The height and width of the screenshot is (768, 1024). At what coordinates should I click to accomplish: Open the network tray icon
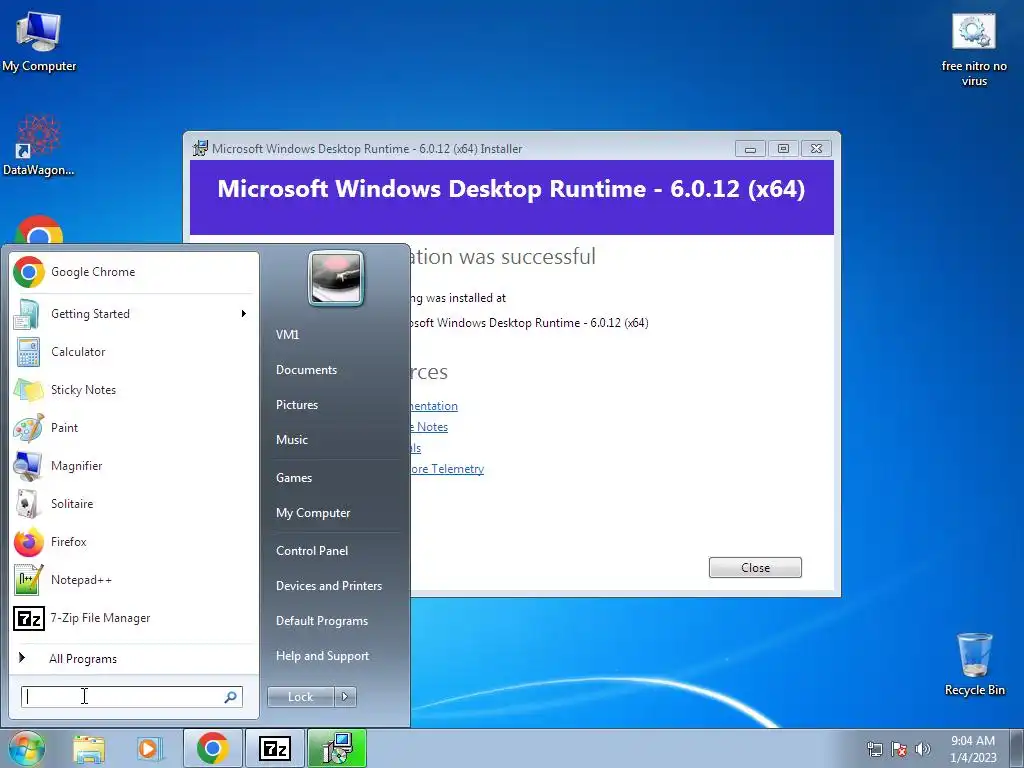pyautogui.click(x=874, y=749)
